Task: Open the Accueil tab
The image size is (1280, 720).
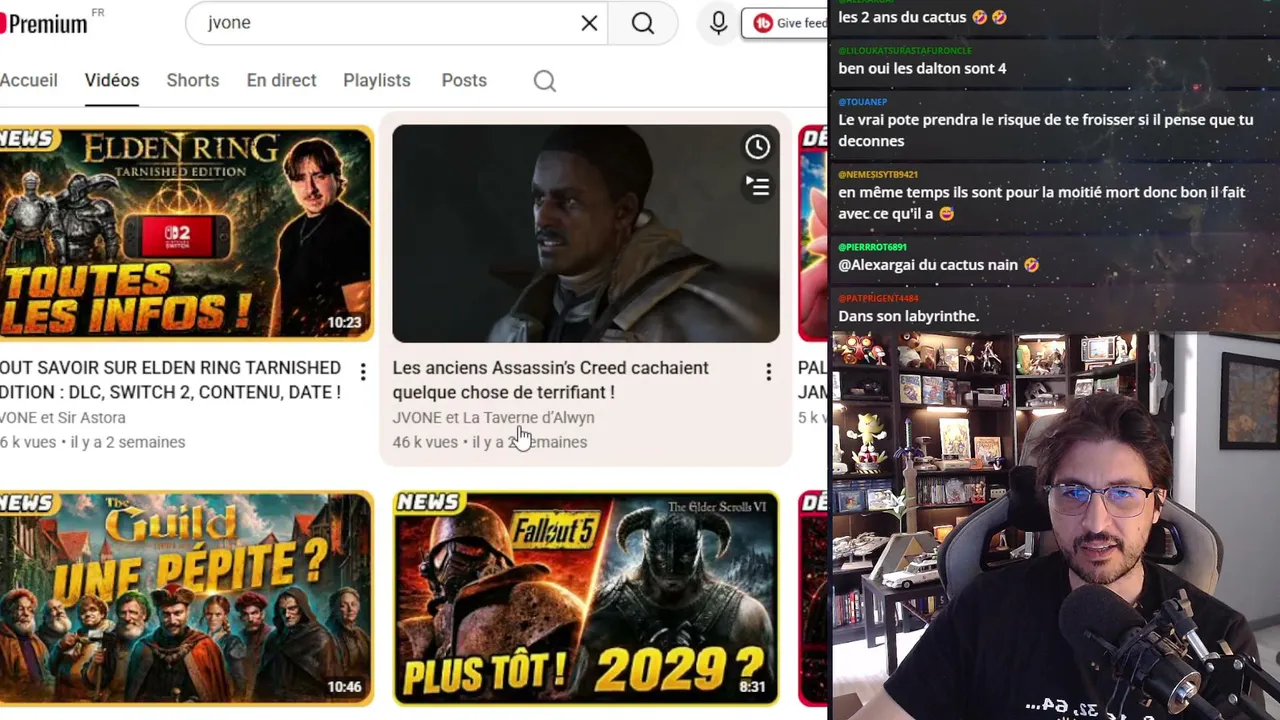Action: 29,80
